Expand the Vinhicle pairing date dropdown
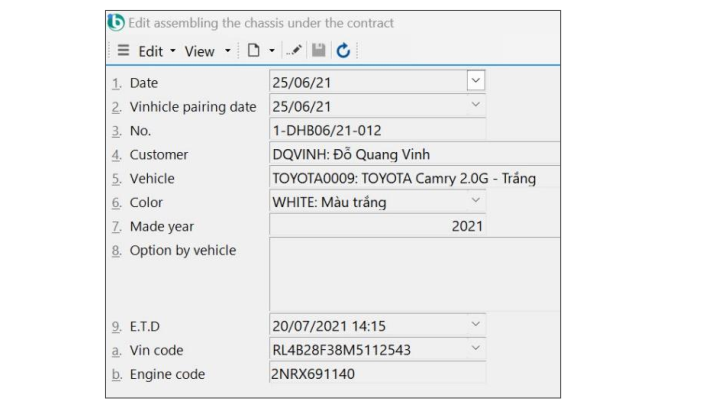 (476, 106)
